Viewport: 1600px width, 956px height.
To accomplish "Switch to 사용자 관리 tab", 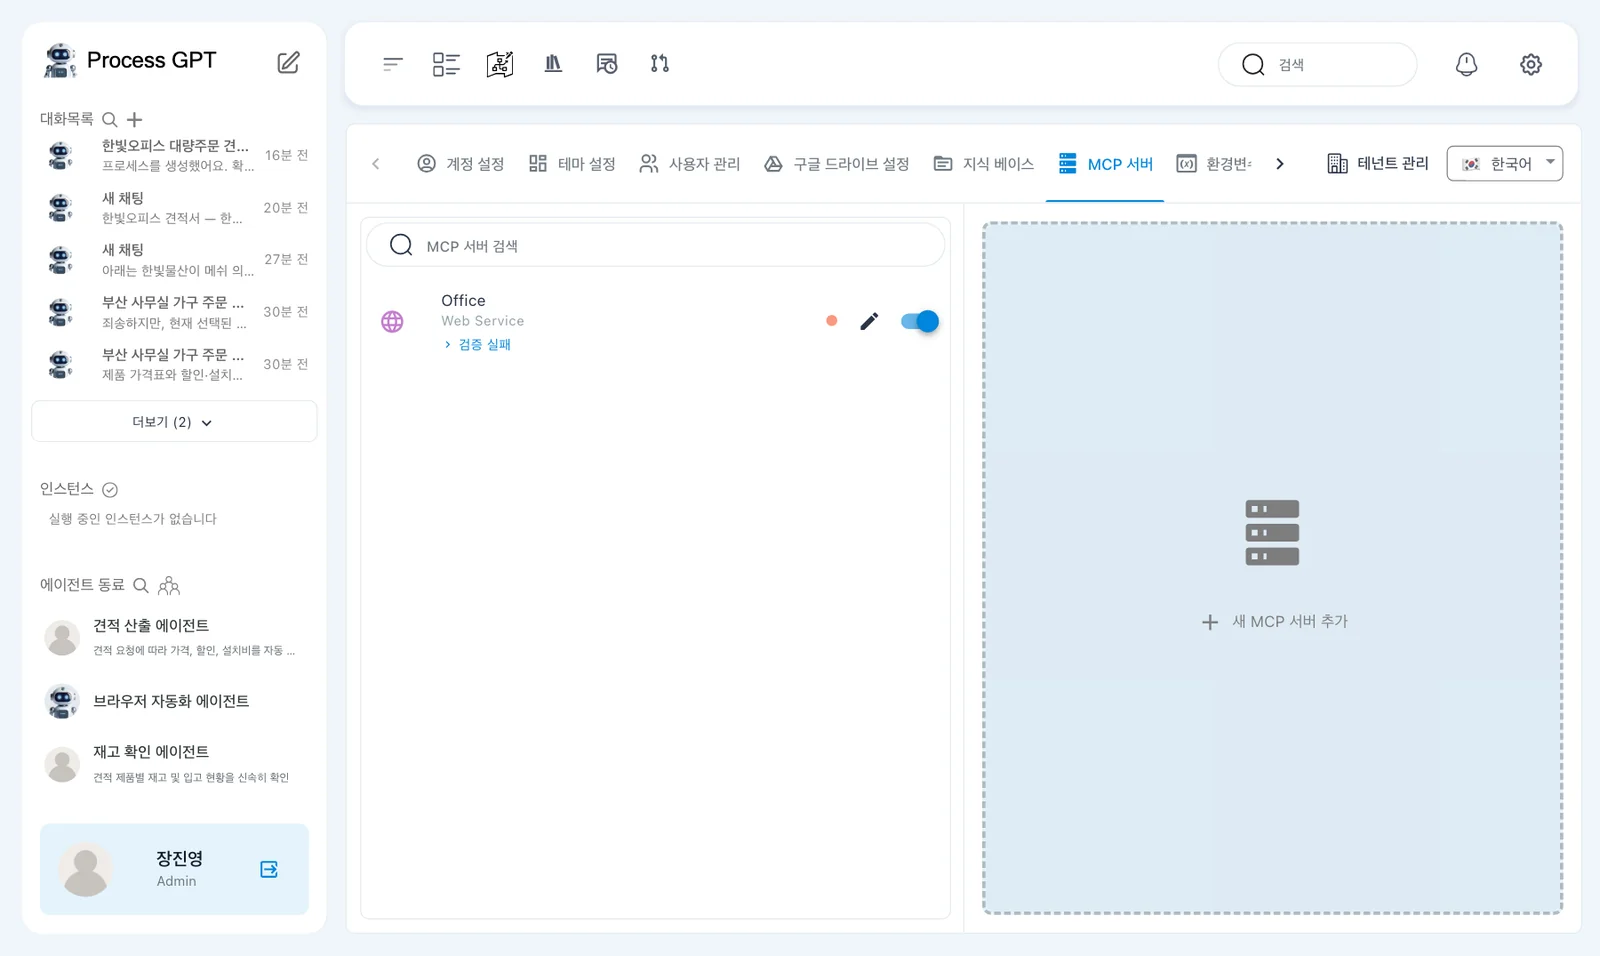I will [690, 164].
